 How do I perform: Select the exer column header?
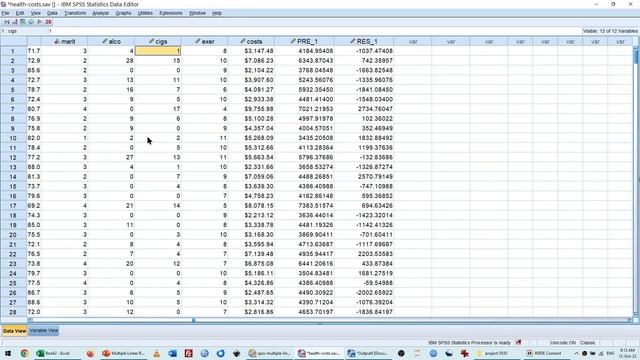click(204, 41)
